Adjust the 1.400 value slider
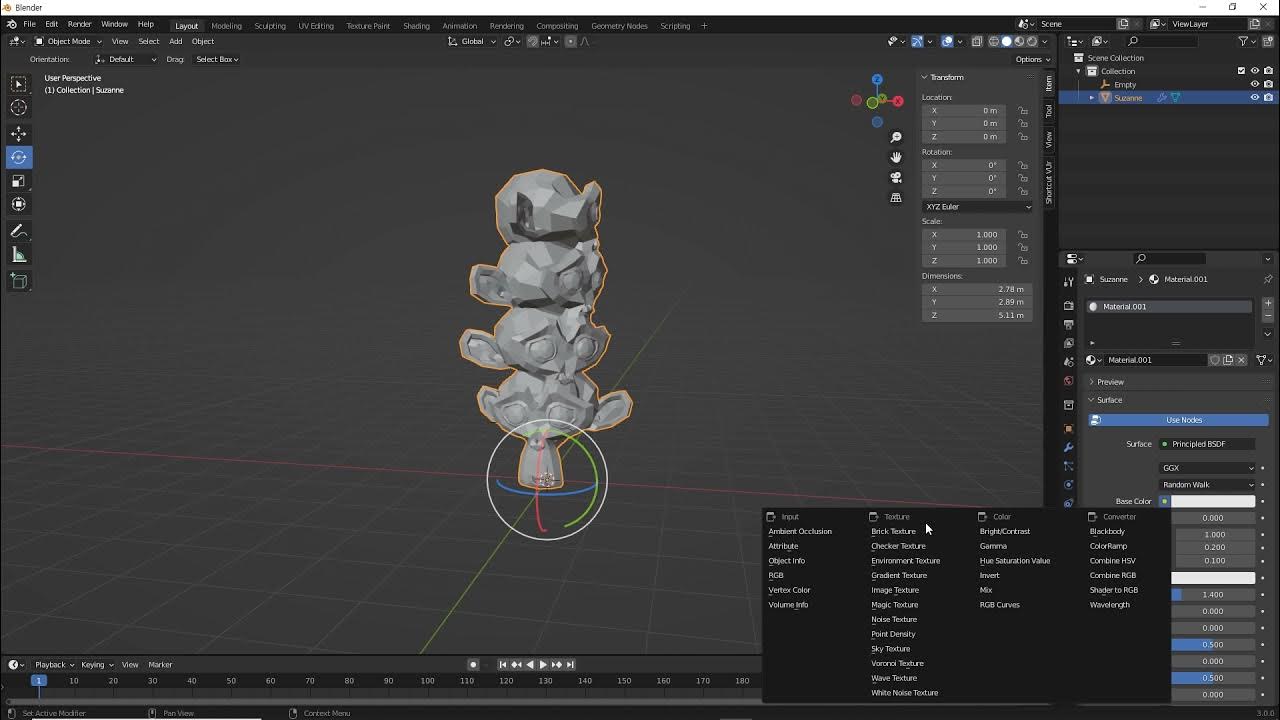 tap(1213, 595)
